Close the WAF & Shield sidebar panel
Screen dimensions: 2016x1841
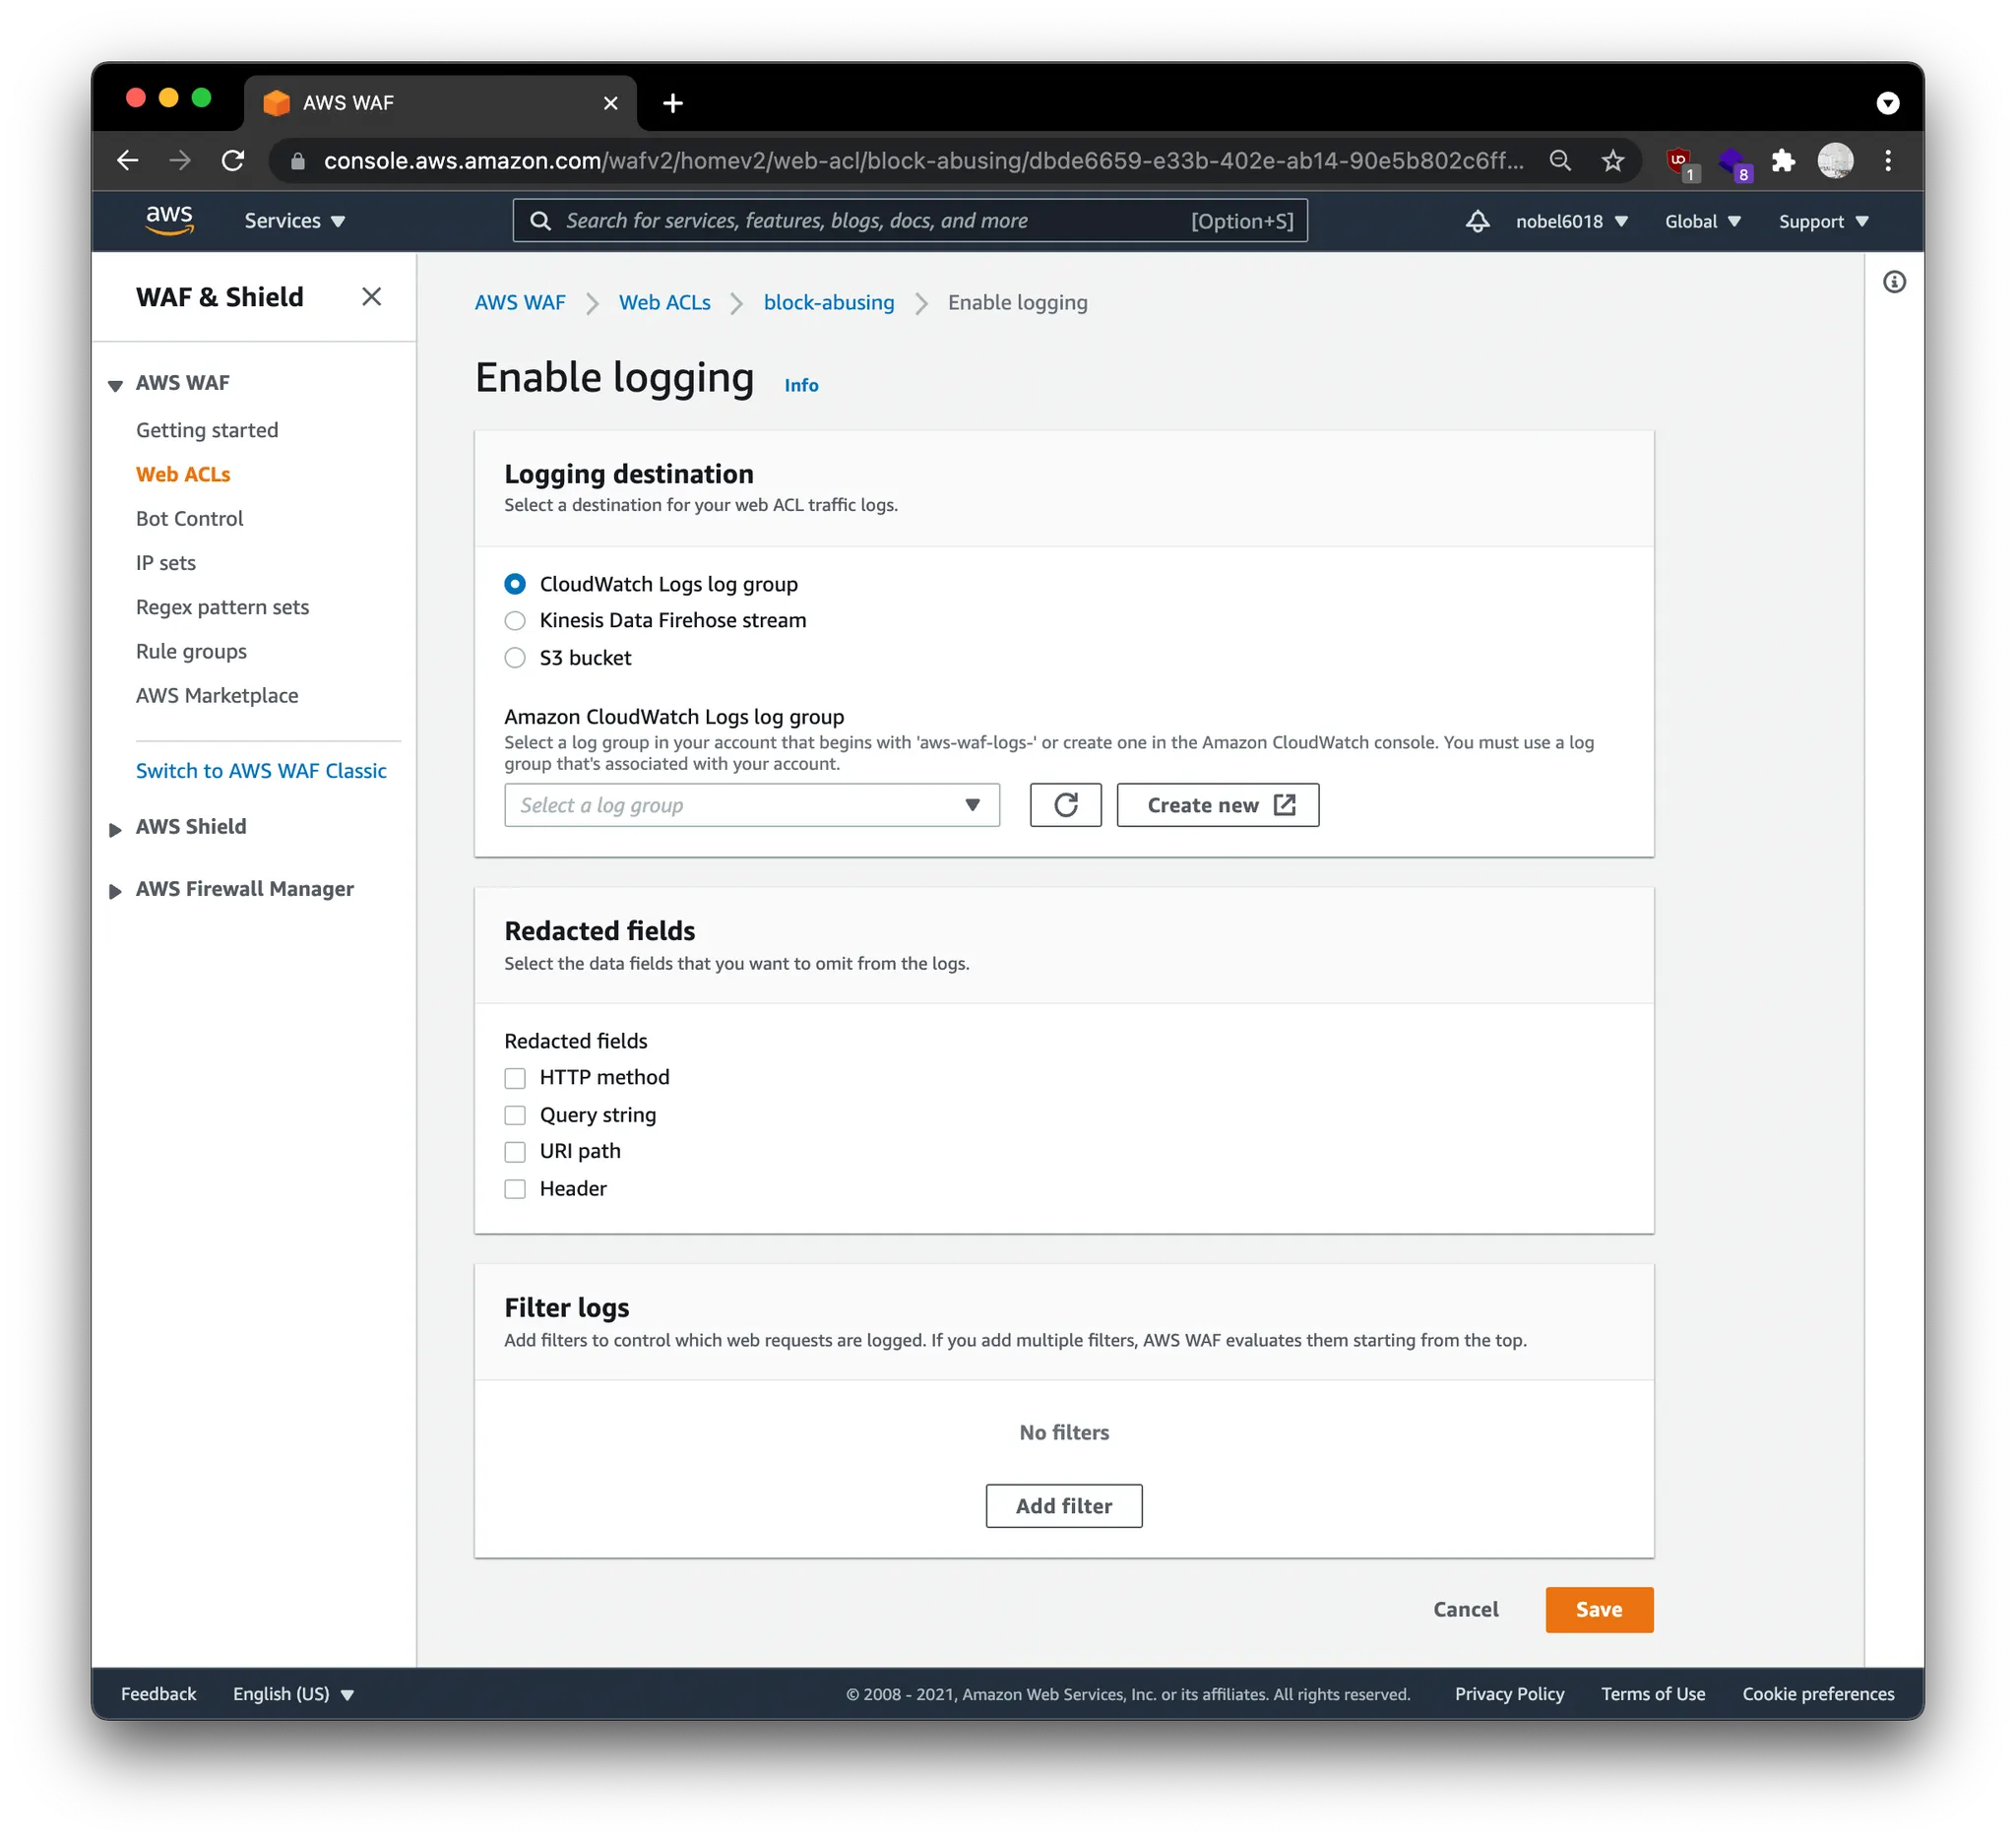pyautogui.click(x=371, y=297)
